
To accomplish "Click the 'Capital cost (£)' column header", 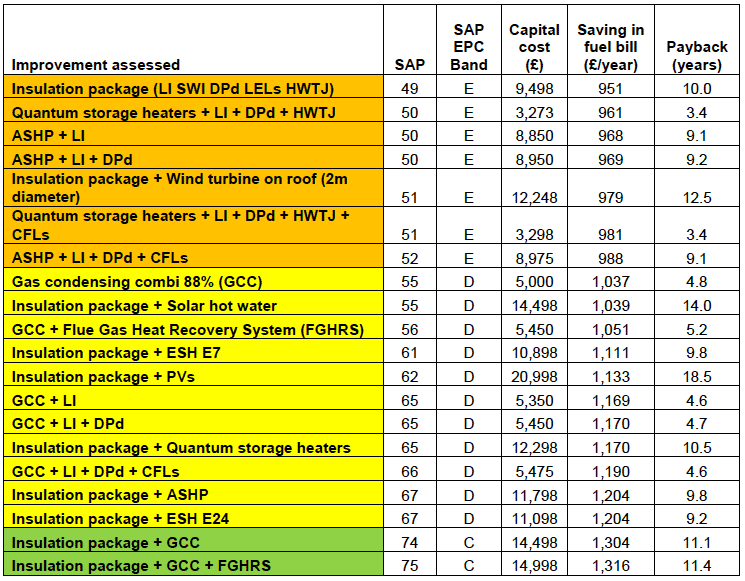I will pyautogui.click(x=534, y=47).
